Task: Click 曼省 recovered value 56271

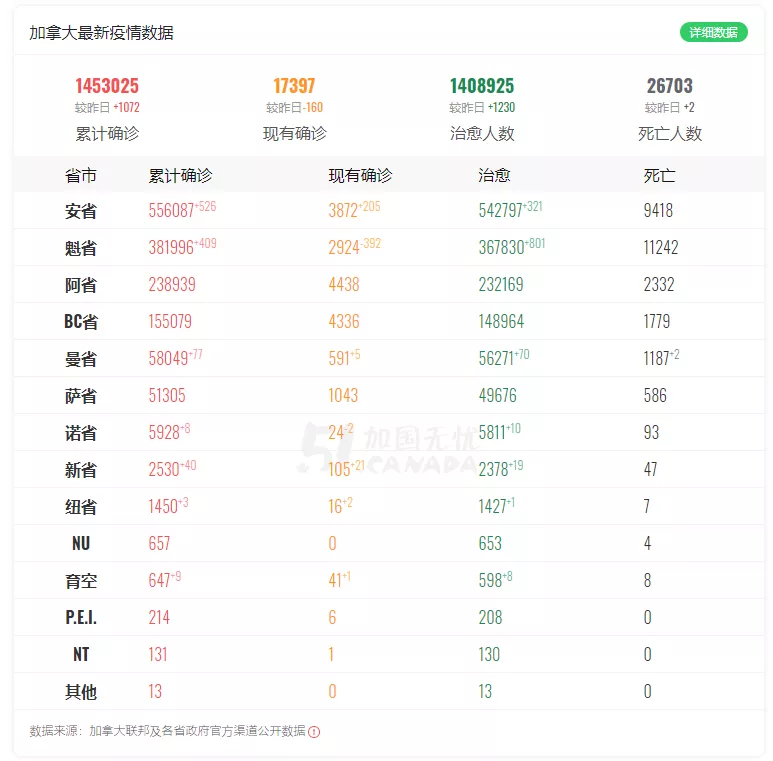Action: click(496, 358)
